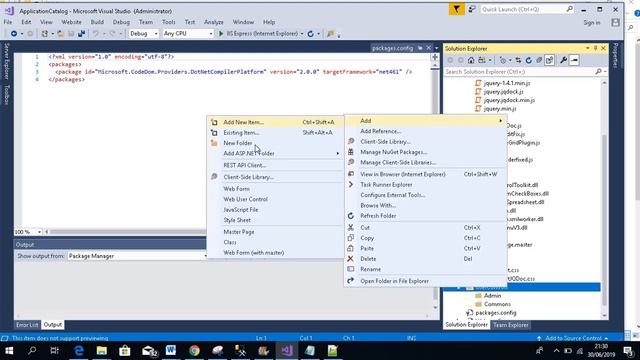Open Microsoft Edge from the taskbar

click(78, 351)
